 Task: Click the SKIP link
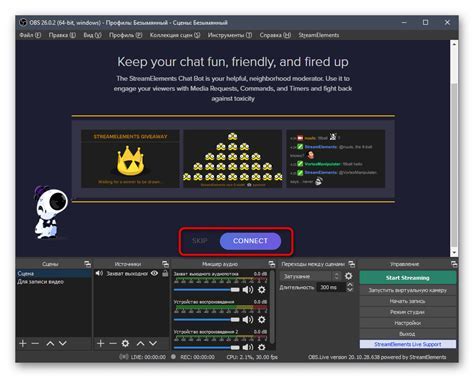(200, 241)
